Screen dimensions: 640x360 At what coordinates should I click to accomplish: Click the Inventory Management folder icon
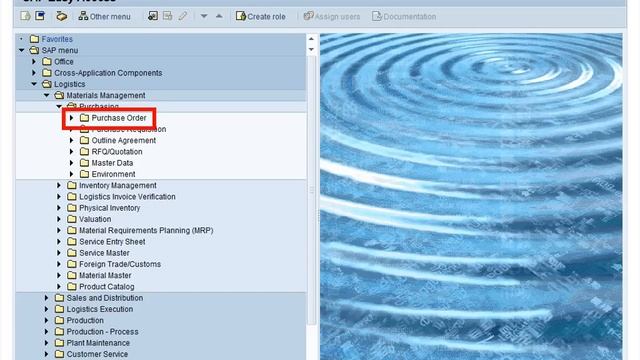pyautogui.click(x=72, y=185)
